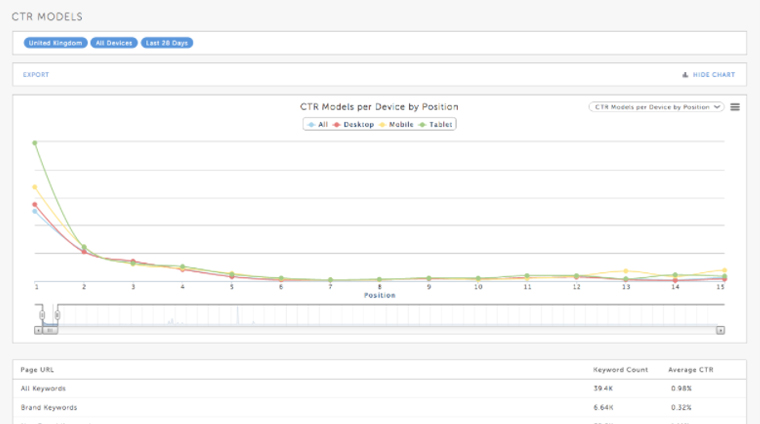The image size is (760, 424).
Task: Open the All Devices filter pill
Action: point(113,43)
